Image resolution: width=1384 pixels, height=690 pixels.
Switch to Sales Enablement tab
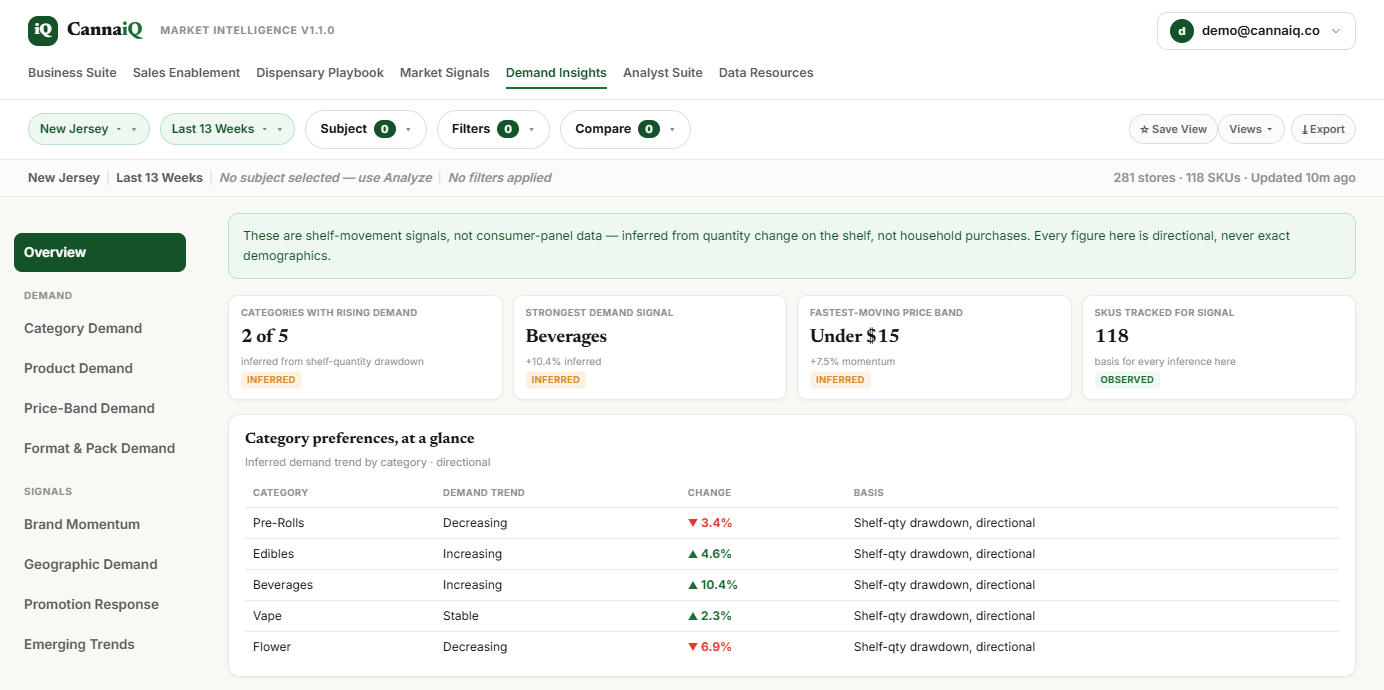click(x=186, y=73)
